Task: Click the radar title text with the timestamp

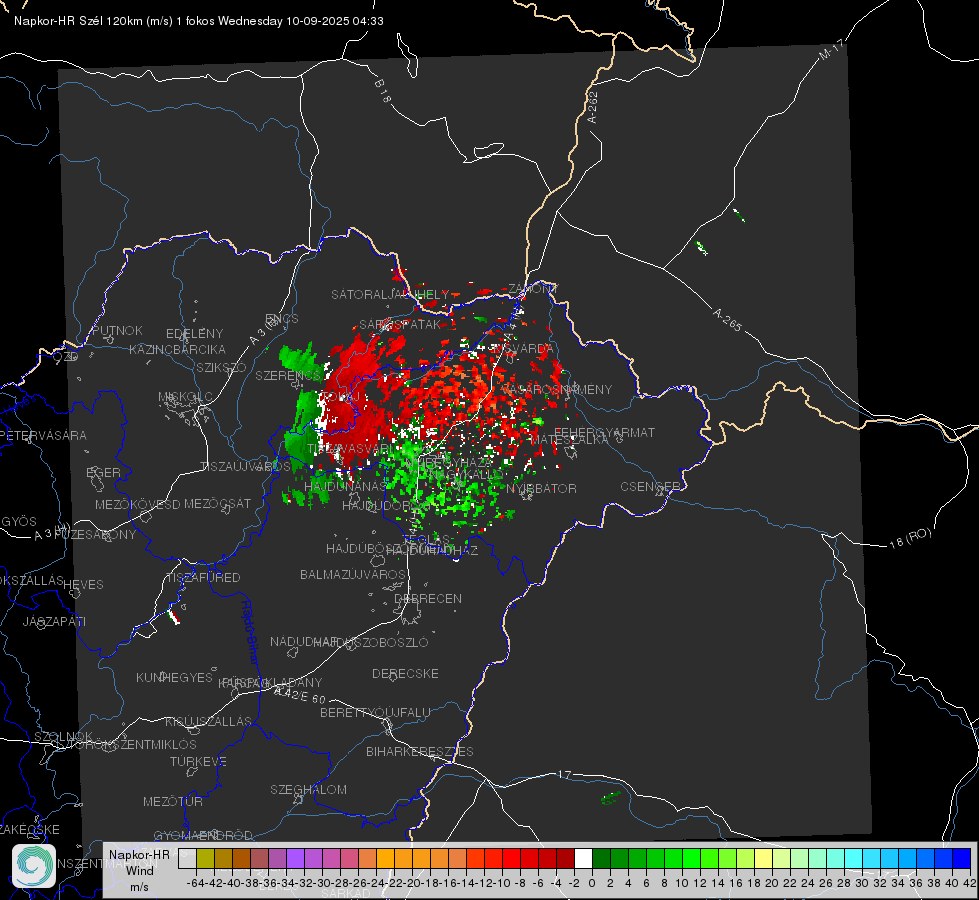Action: tap(199, 21)
